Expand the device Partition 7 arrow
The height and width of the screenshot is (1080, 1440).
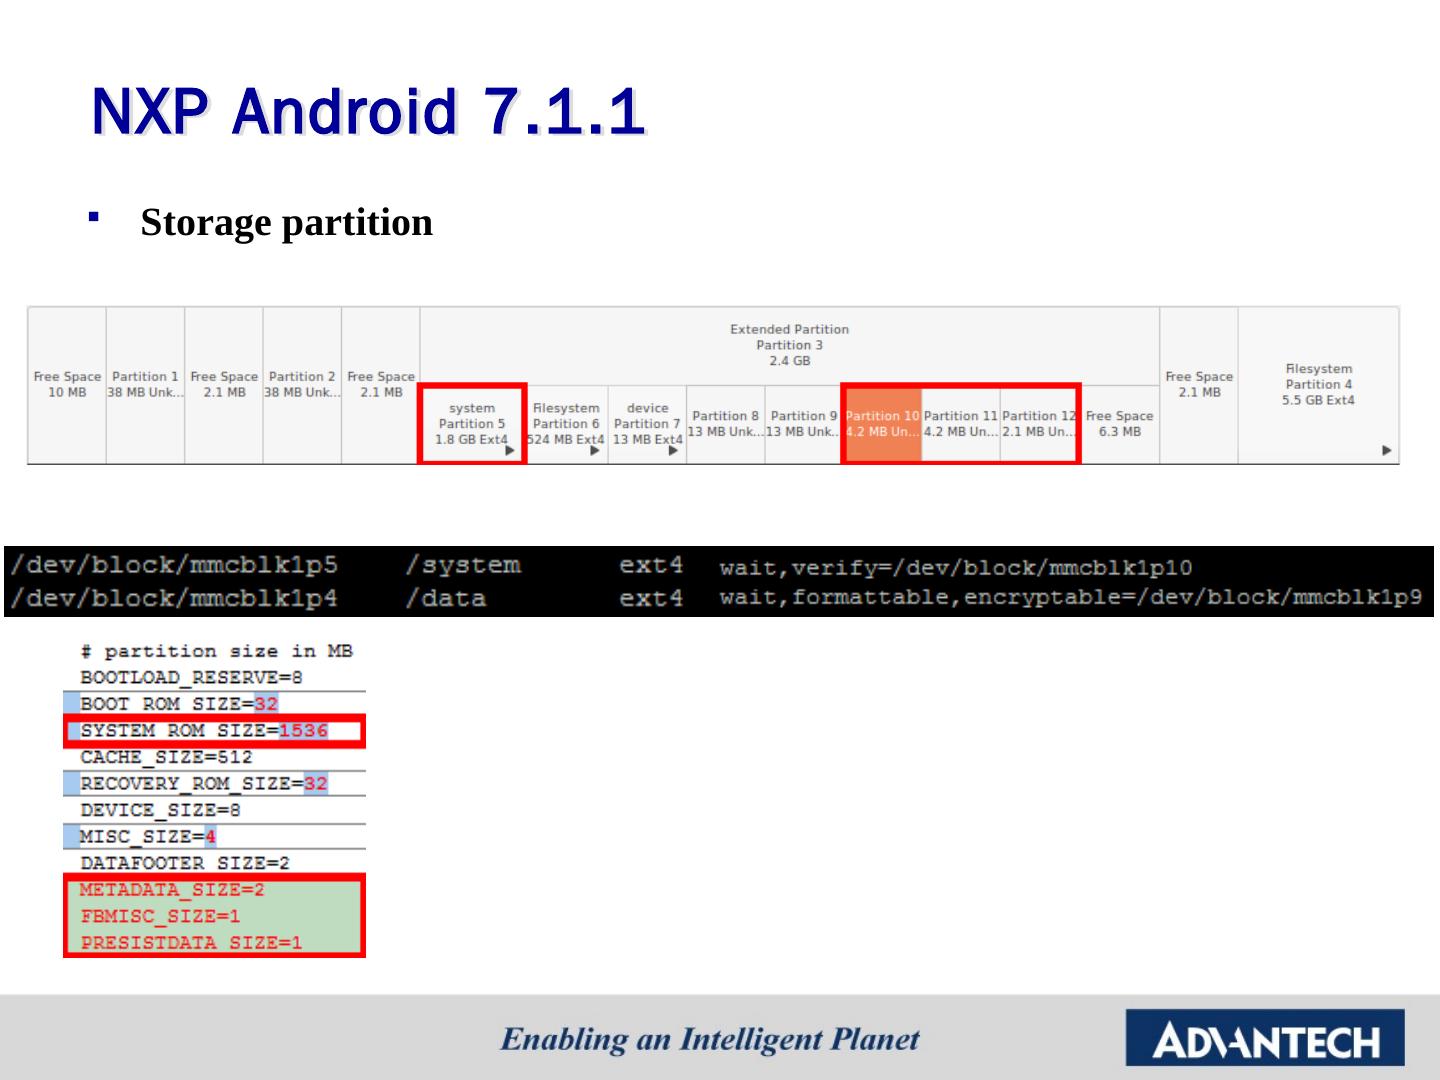pyautogui.click(x=672, y=451)
